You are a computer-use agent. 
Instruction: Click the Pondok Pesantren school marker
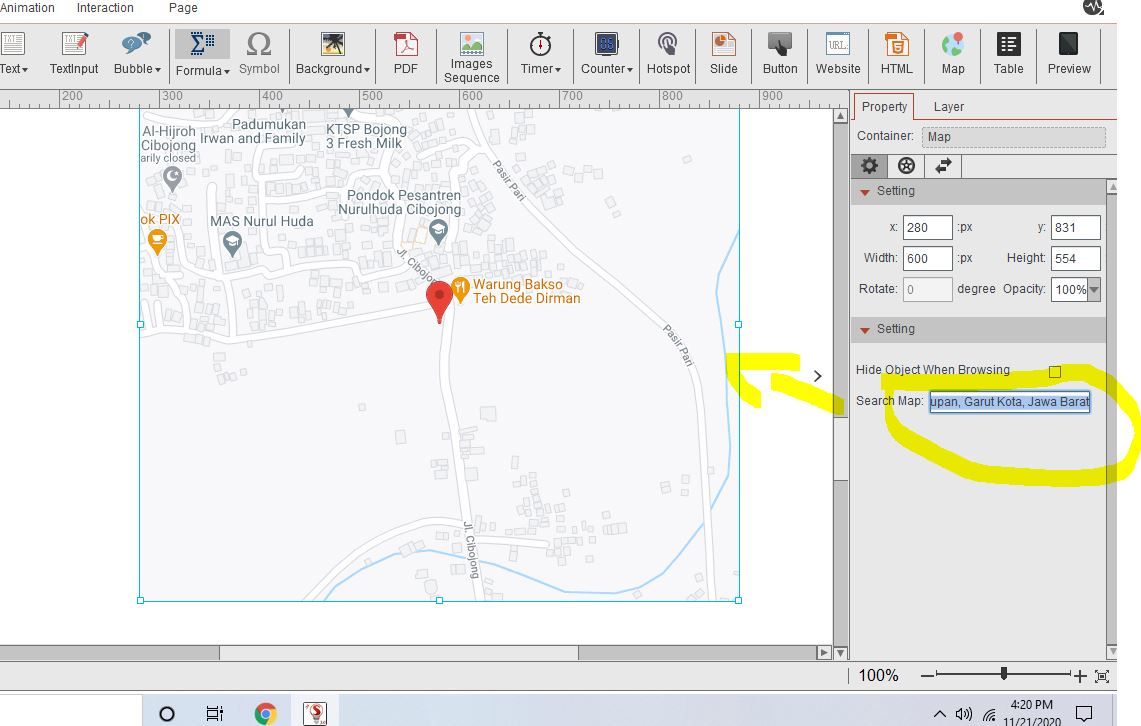[x=438, y=232]
